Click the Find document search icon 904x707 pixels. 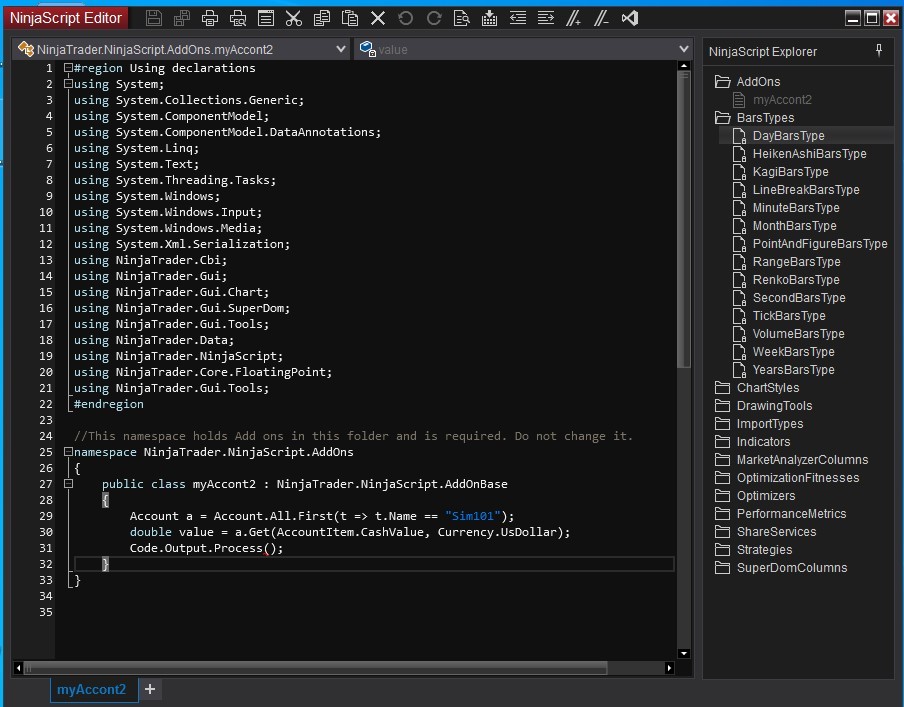[461, 18]
